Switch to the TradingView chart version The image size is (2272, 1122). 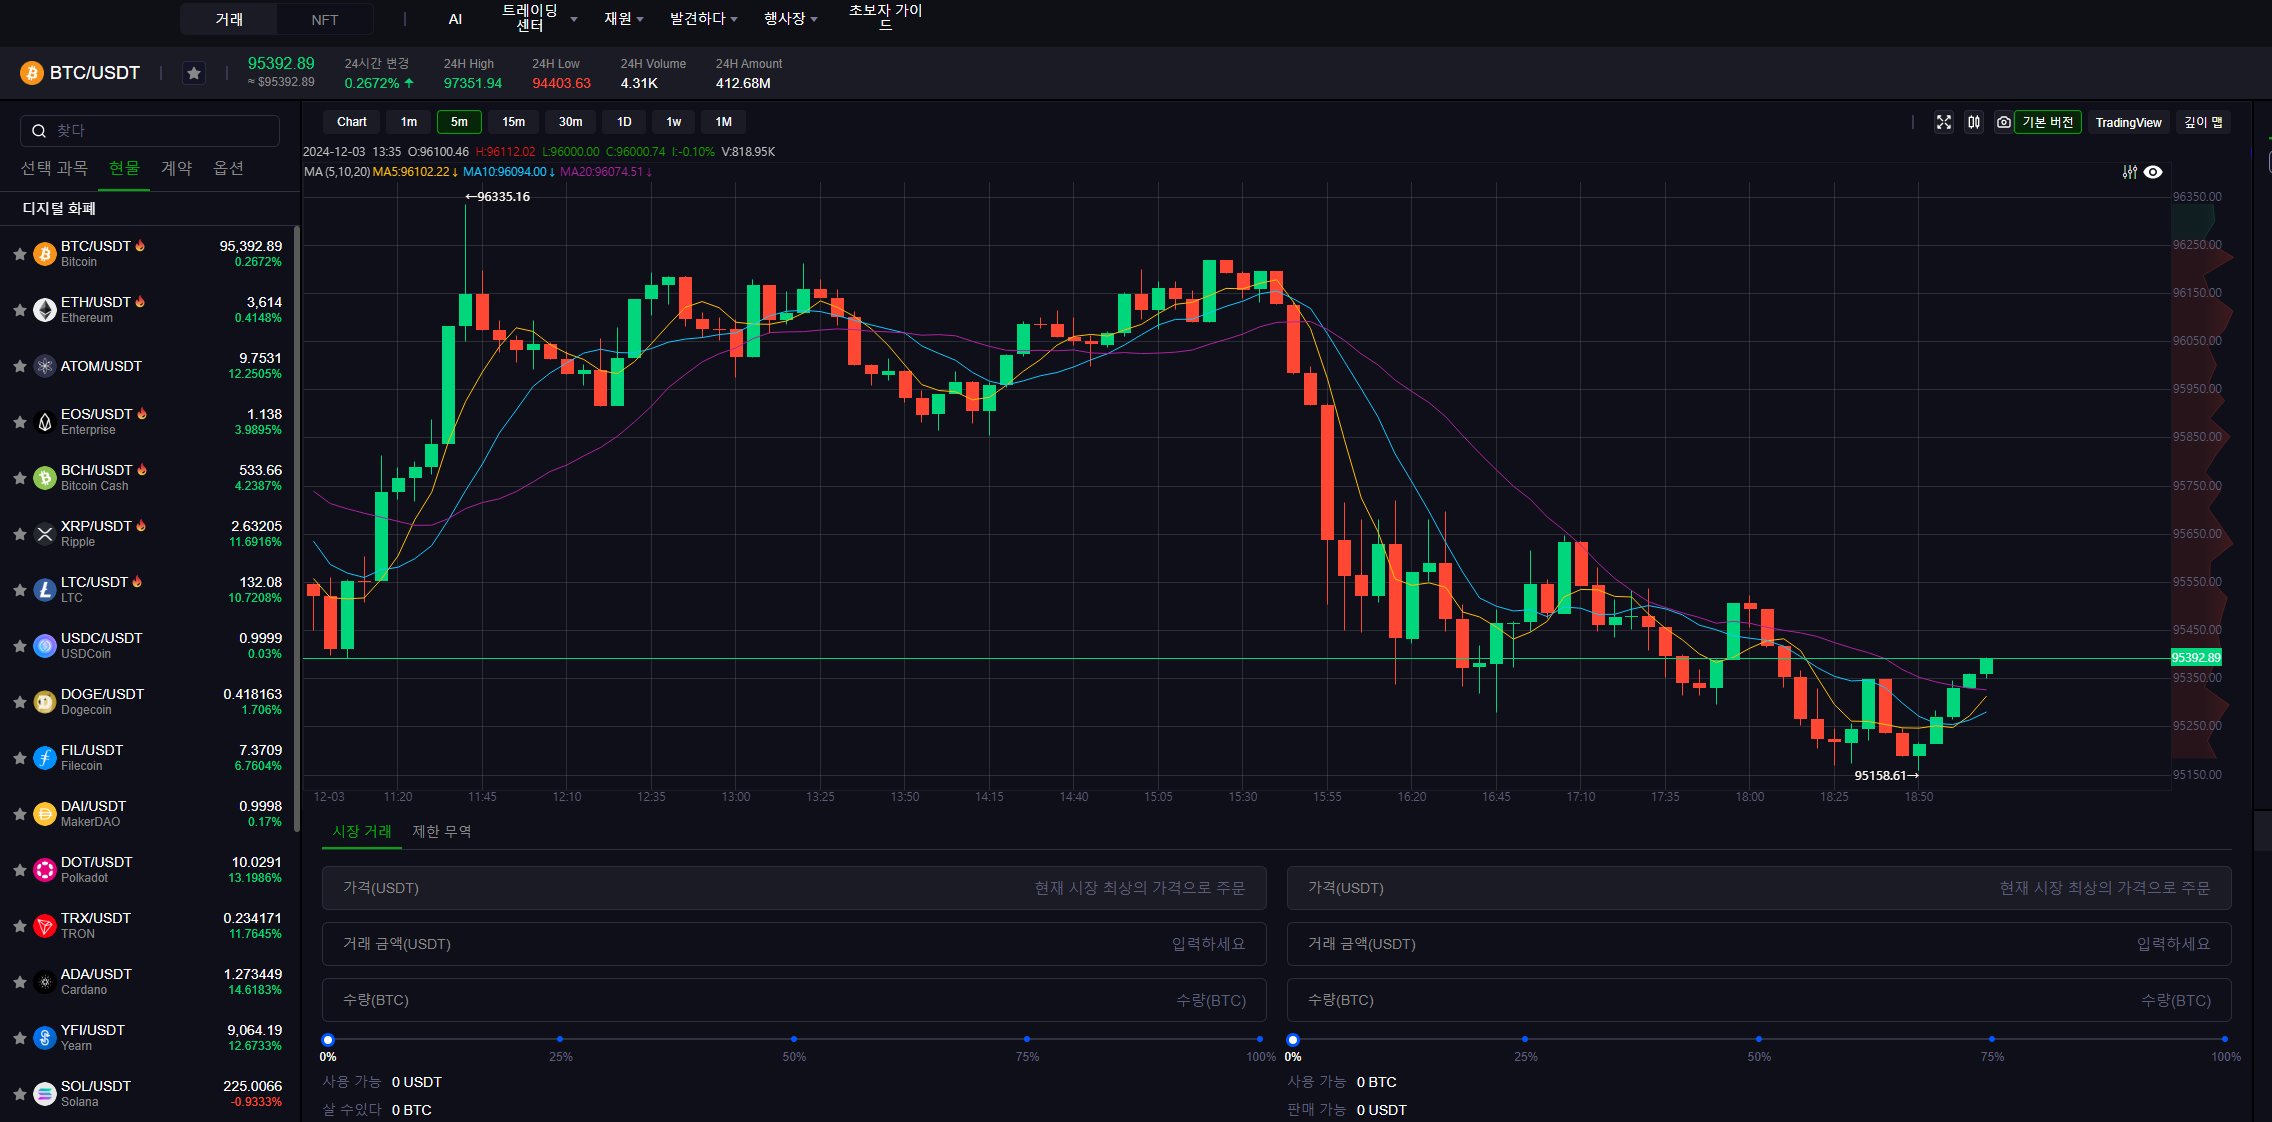(x=2128, y=122)
